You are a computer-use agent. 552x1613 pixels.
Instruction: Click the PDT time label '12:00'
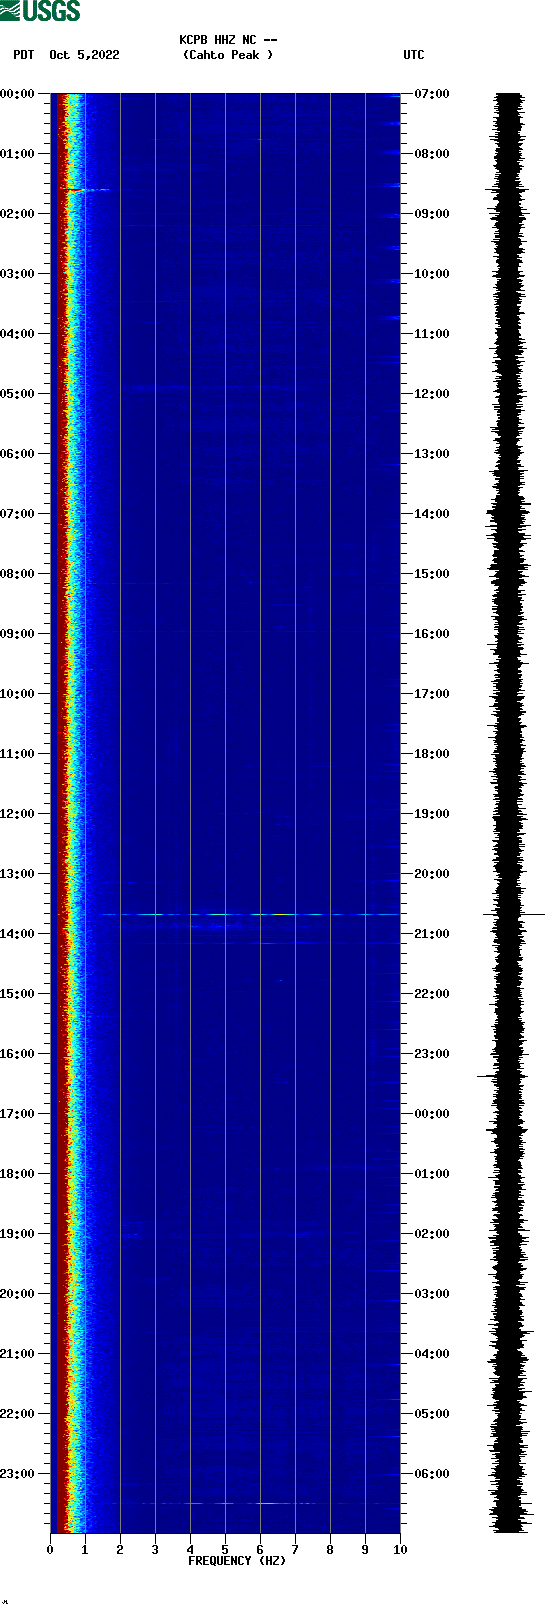[x=17, y=814]
